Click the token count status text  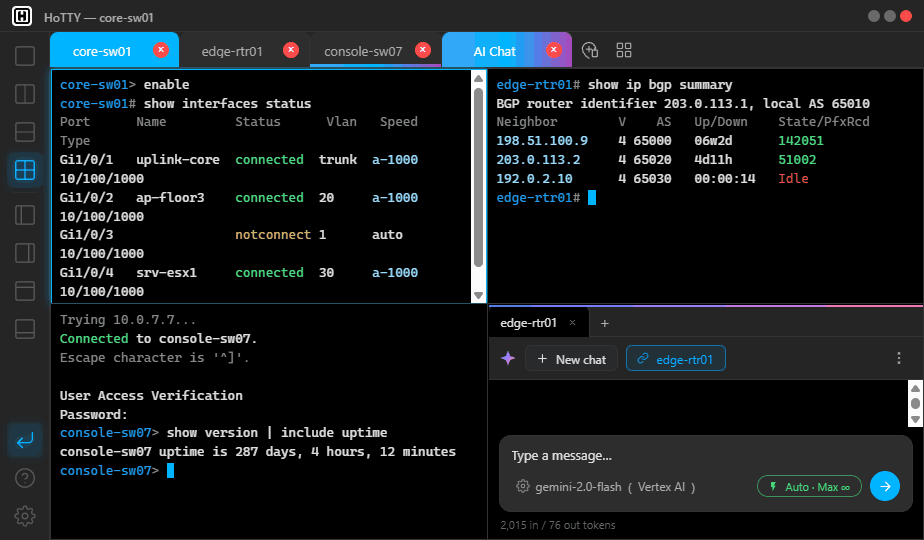pyautogui.click(x=557, y=525)
